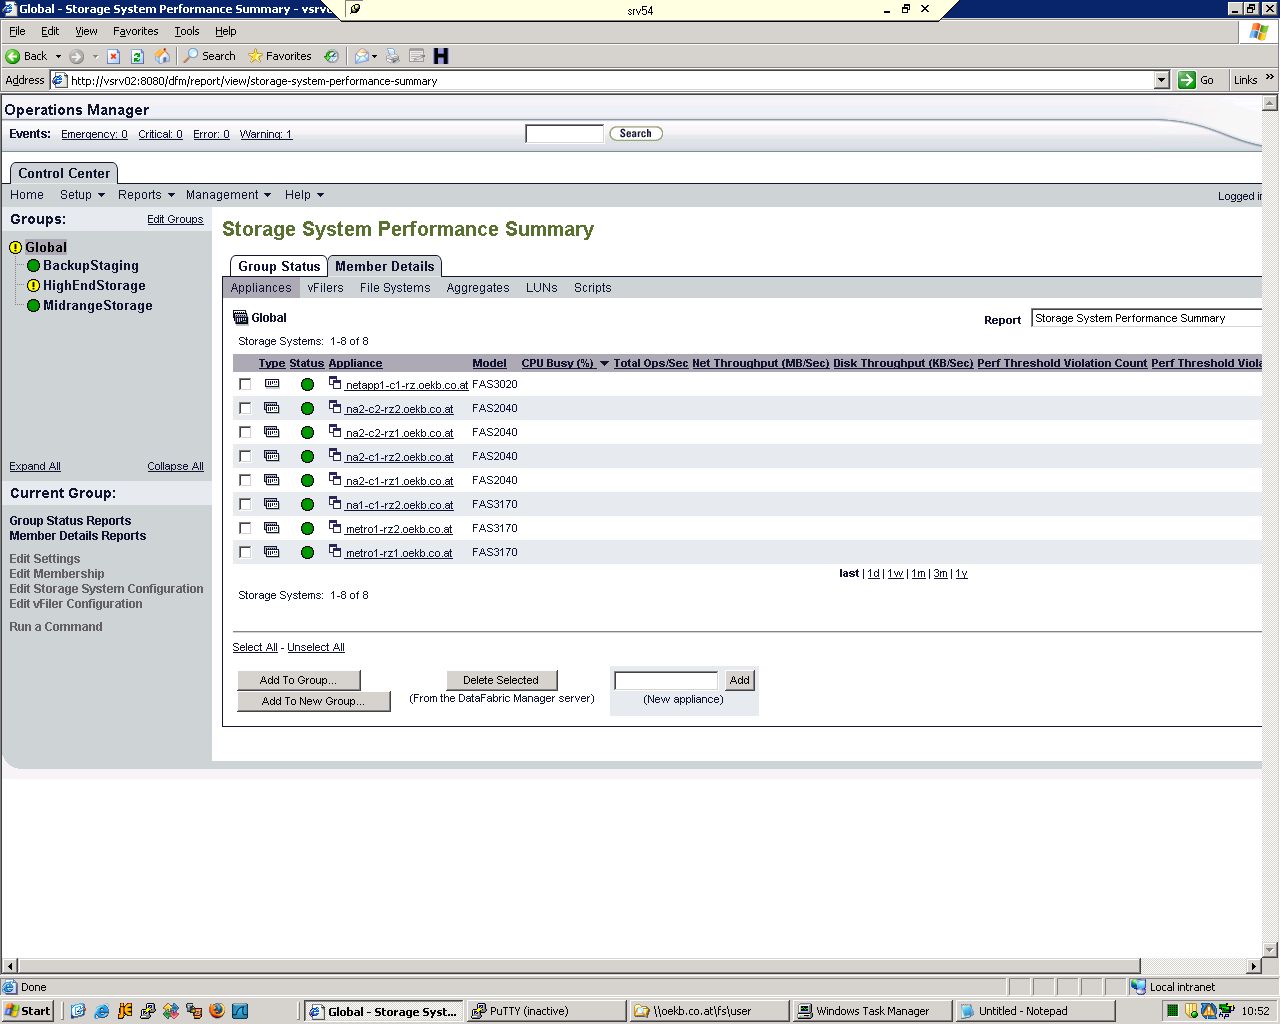
Task: Open the Edit Groups link
Action: 175,219
